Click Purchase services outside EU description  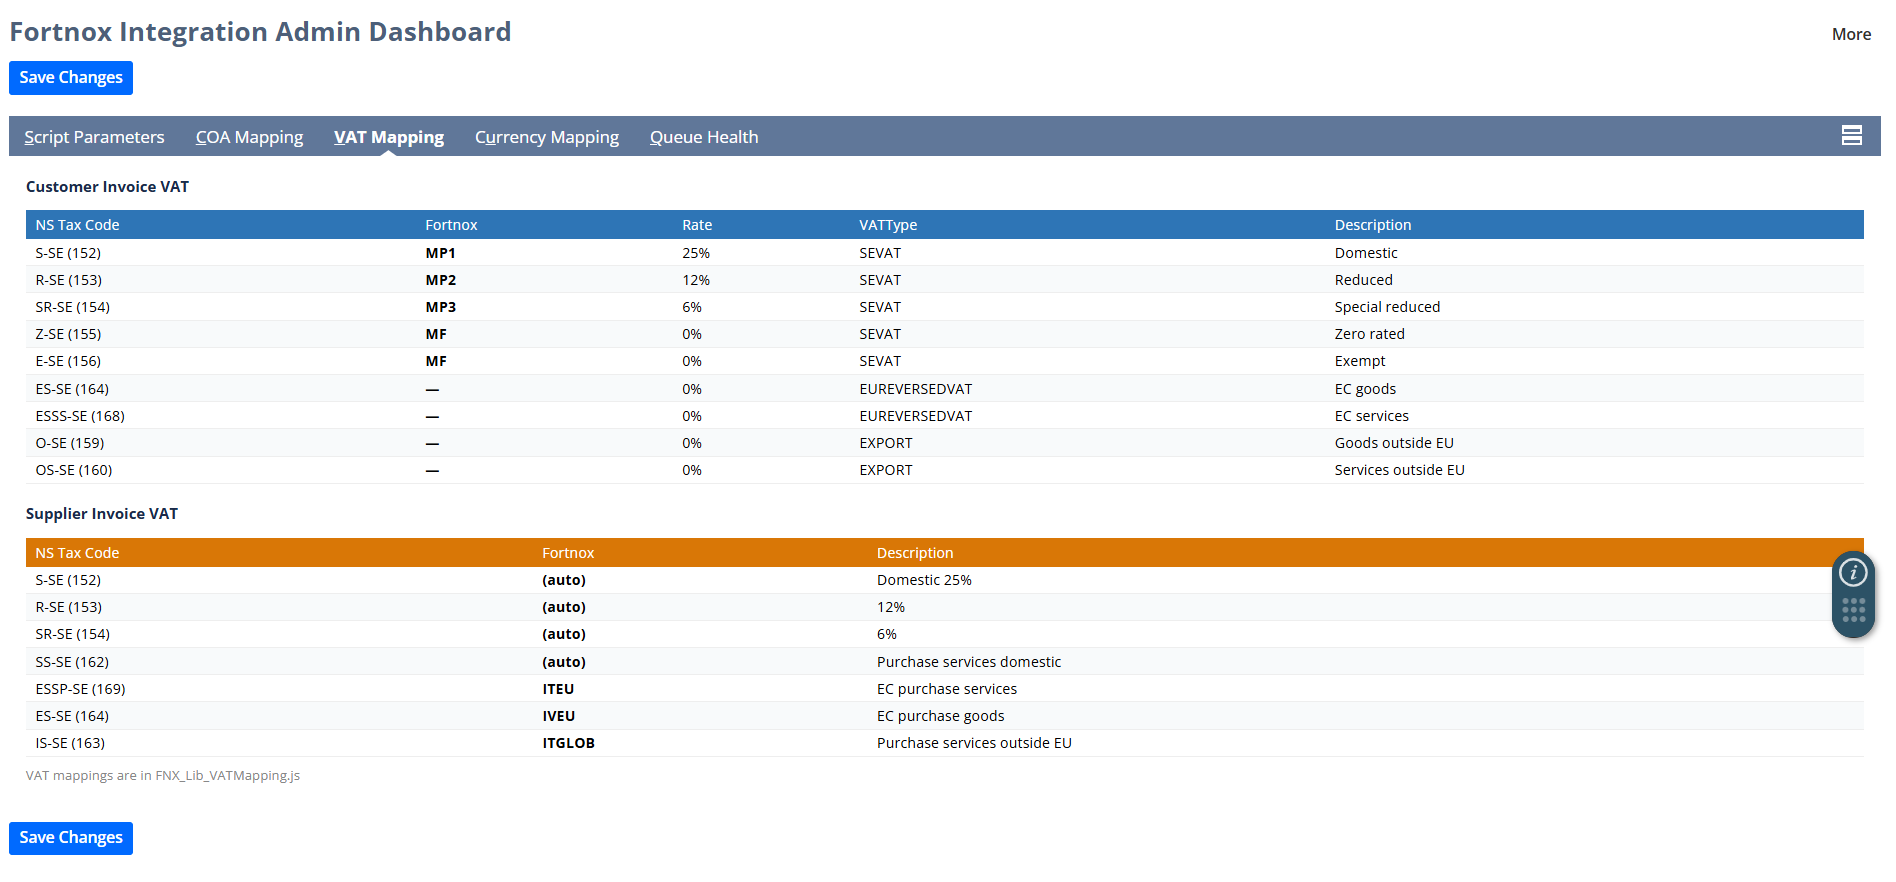974,743
